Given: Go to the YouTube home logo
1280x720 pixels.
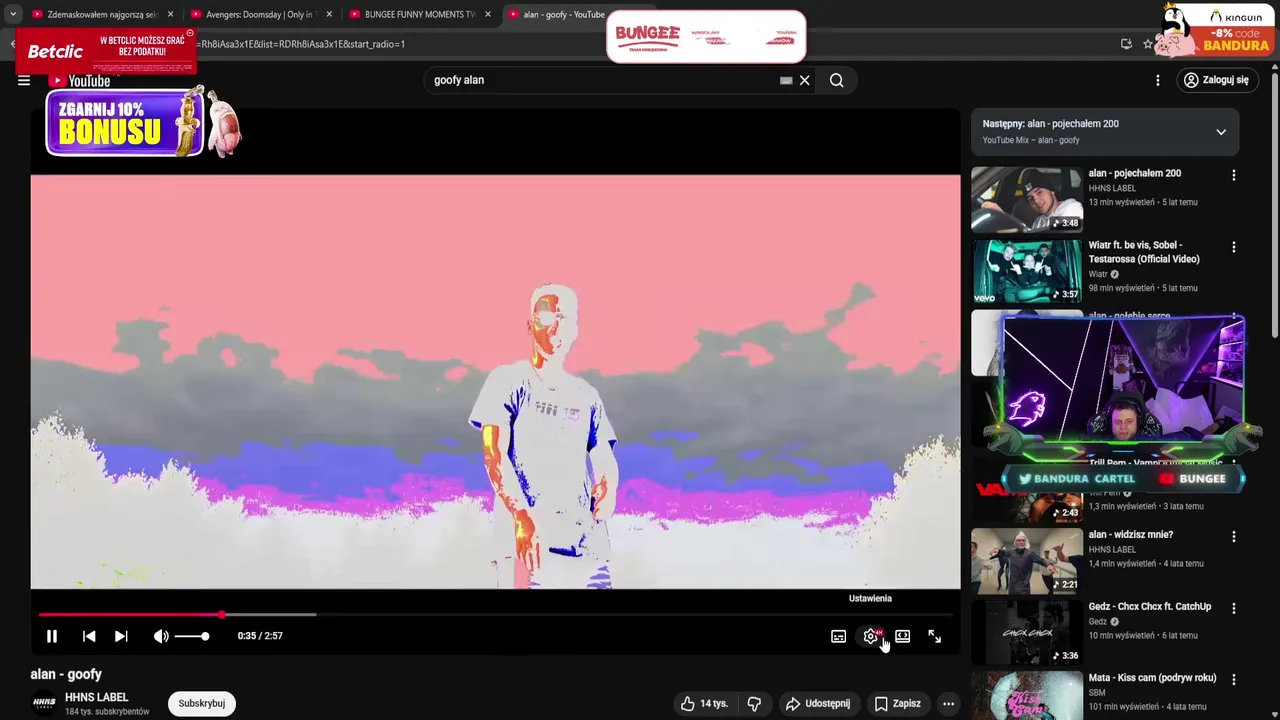Looking at the screenshot, I should (x=80, y=81).
